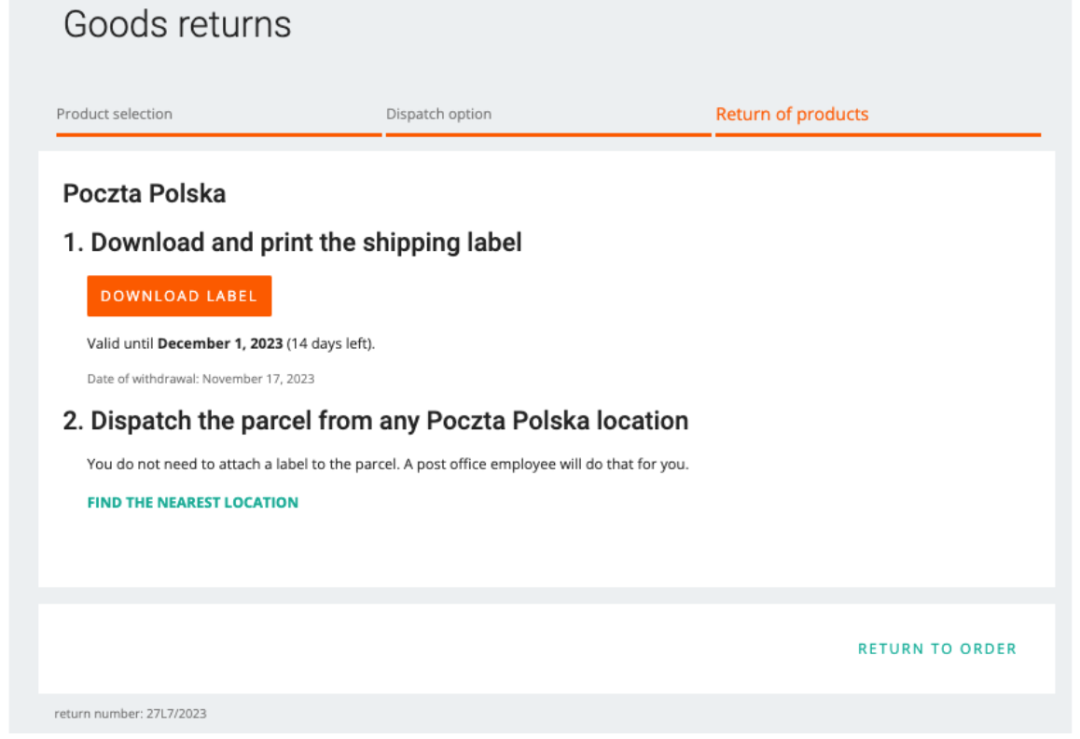
Task: Click the empty white panel beside Return to Order
Action: point(440,649)
